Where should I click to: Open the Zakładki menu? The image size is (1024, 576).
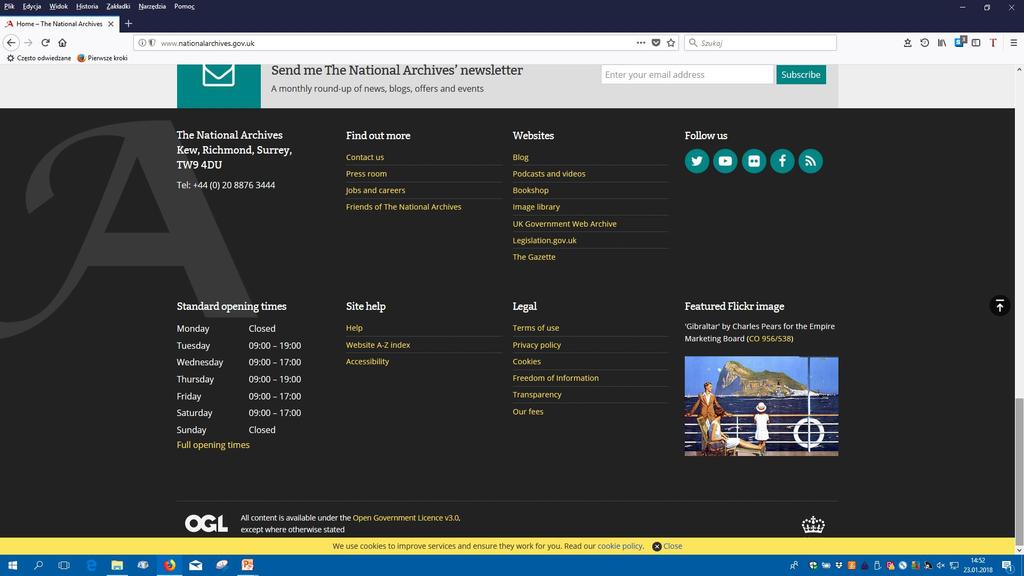[118, 6]
